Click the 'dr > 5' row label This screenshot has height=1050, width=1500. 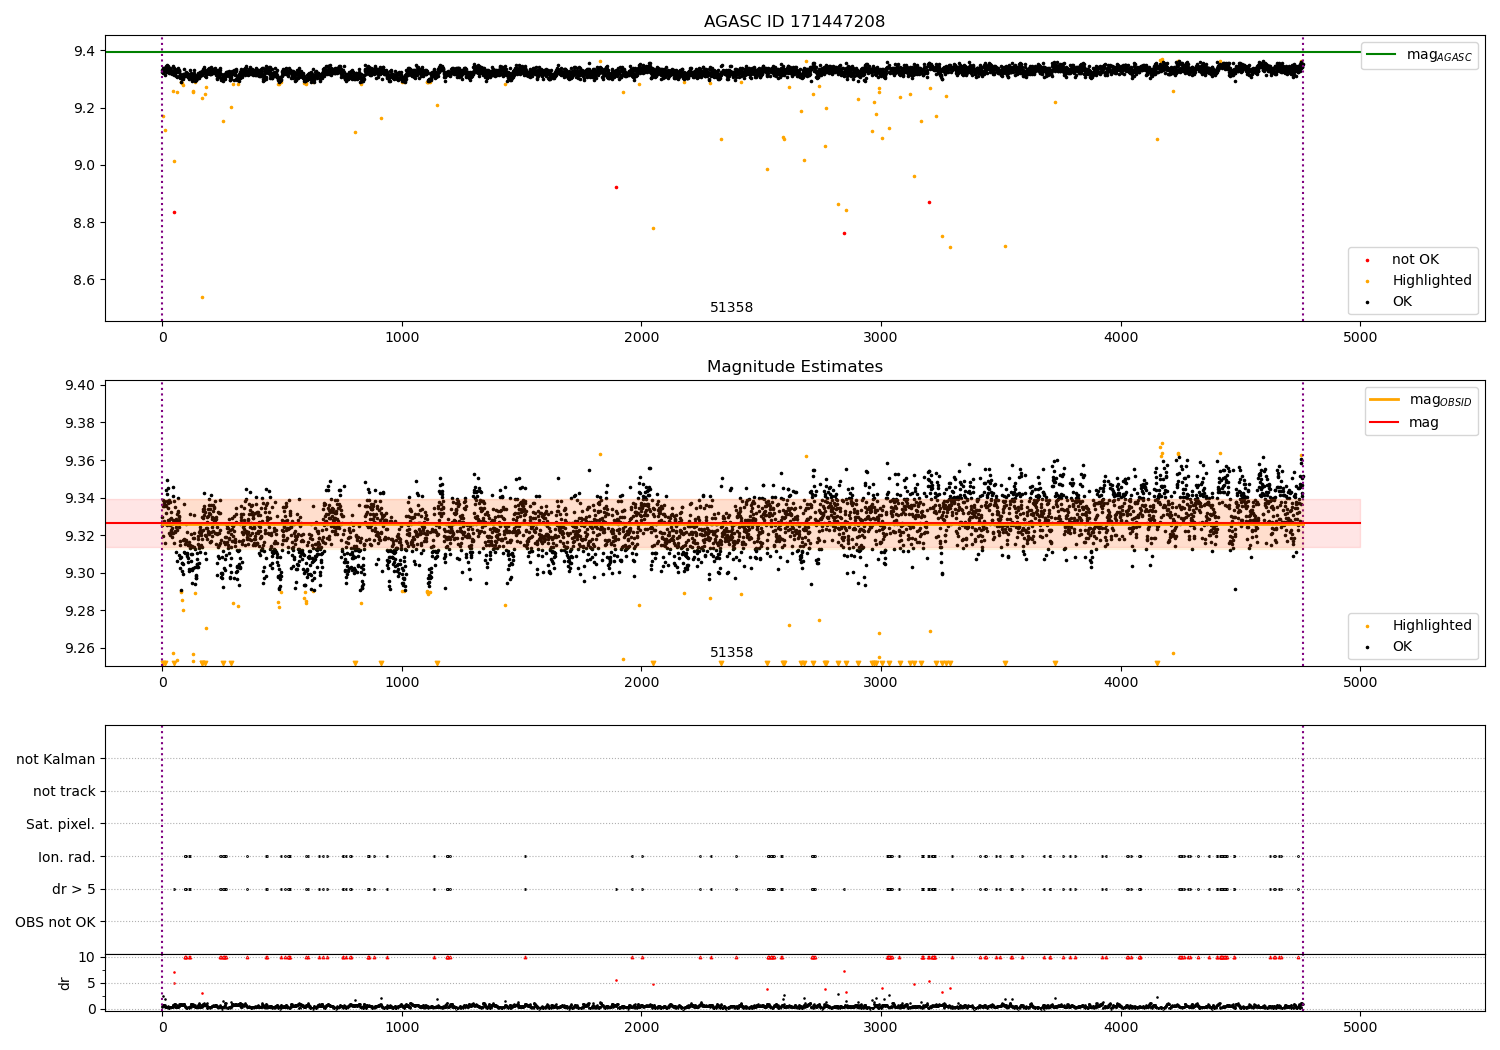[x=74, y=889]
